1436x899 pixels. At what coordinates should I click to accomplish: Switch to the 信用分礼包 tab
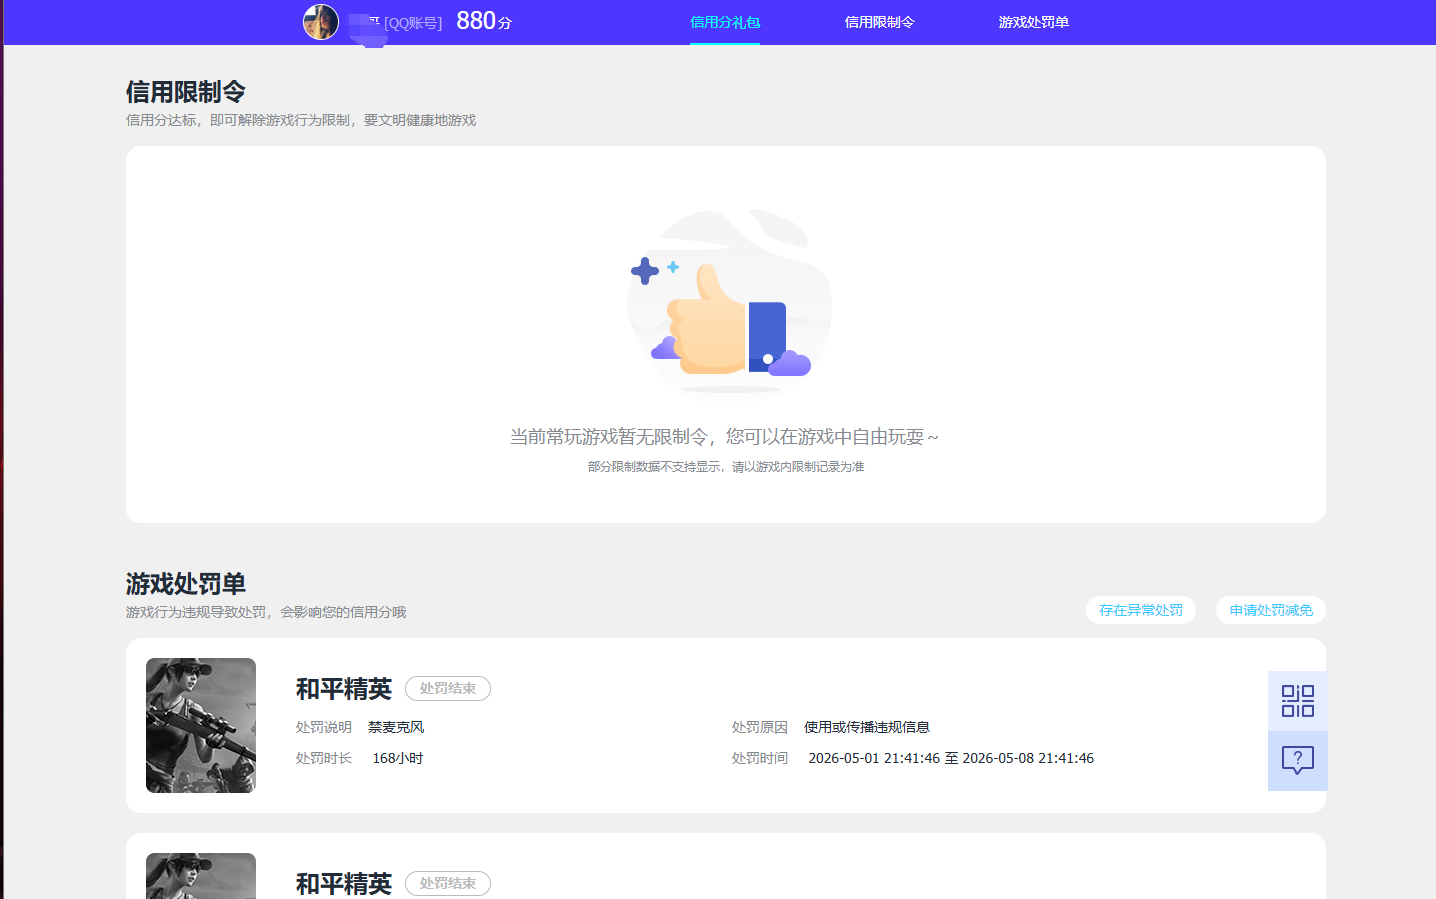pos(725,22)
